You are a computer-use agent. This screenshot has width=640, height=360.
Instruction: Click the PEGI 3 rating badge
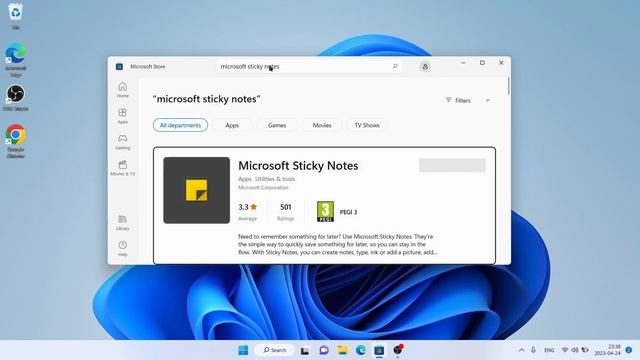click(x=325, y=211)
